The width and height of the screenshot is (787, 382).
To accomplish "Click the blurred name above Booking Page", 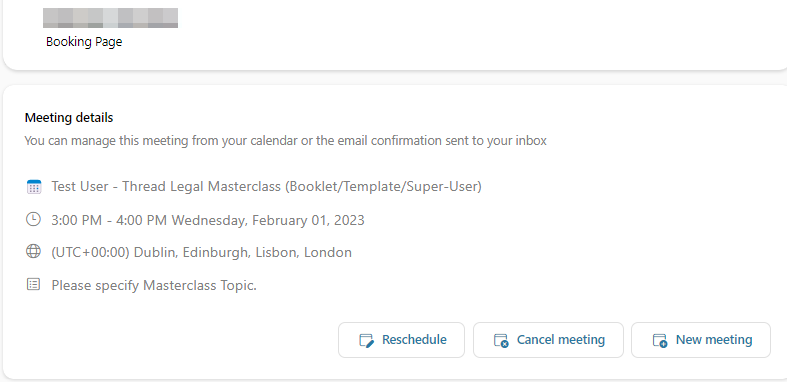I will pos(110,18).
